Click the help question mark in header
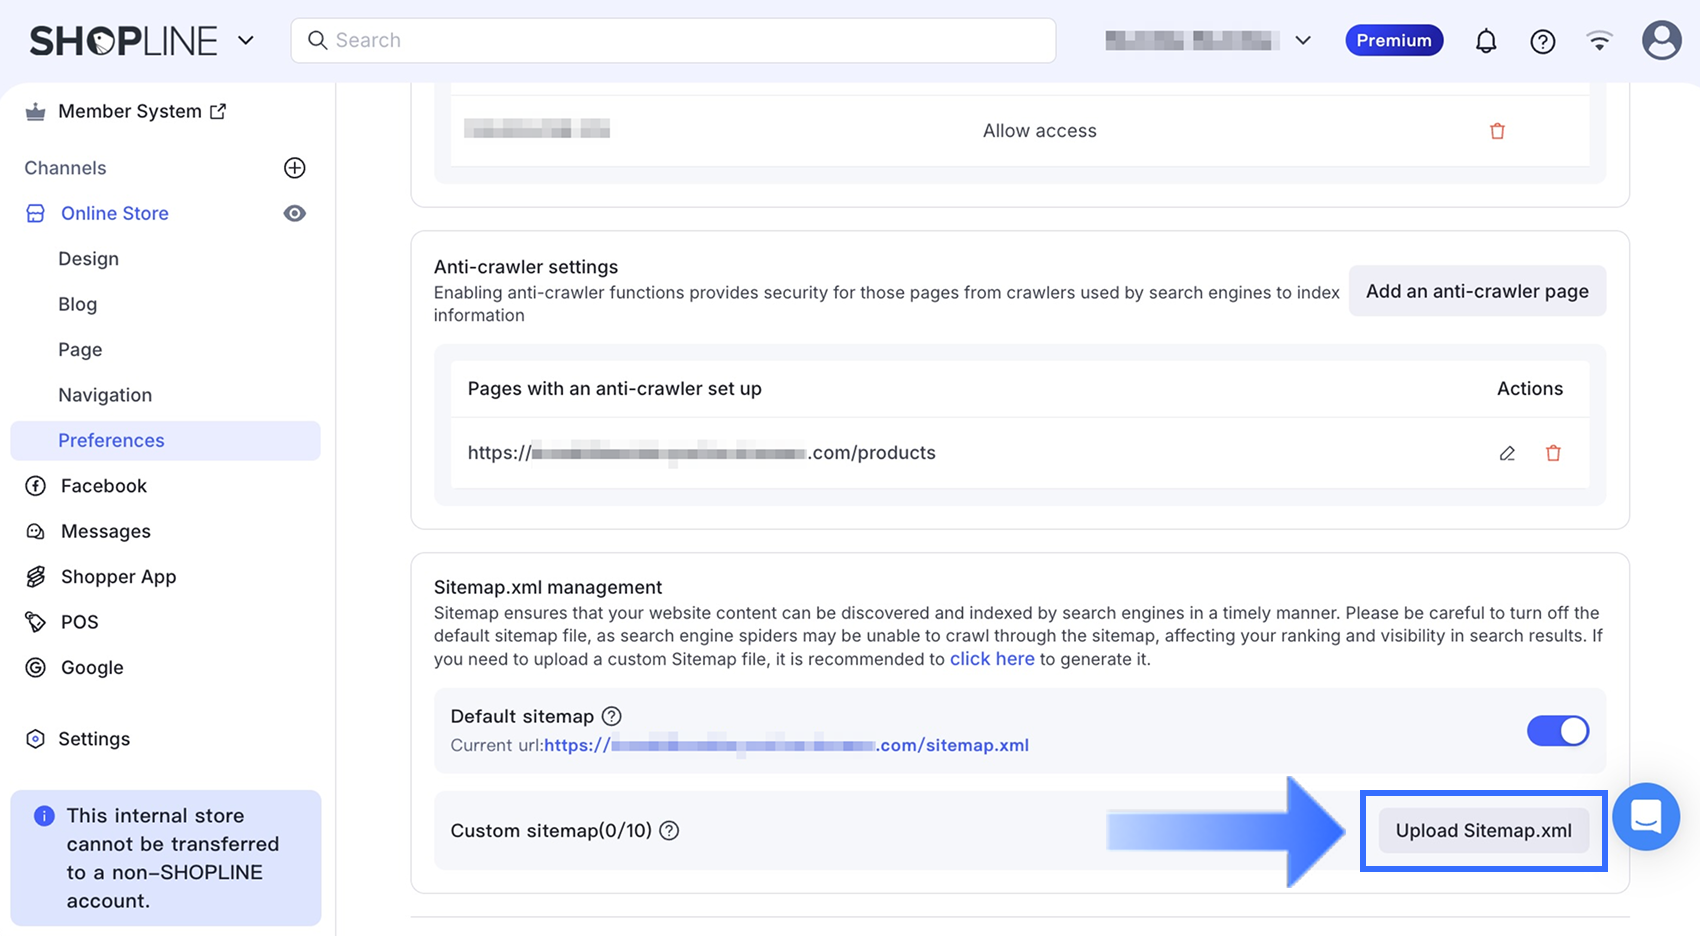This screenshot has width=1700, height=936. pyautogui.click(x=1543, y=41)
